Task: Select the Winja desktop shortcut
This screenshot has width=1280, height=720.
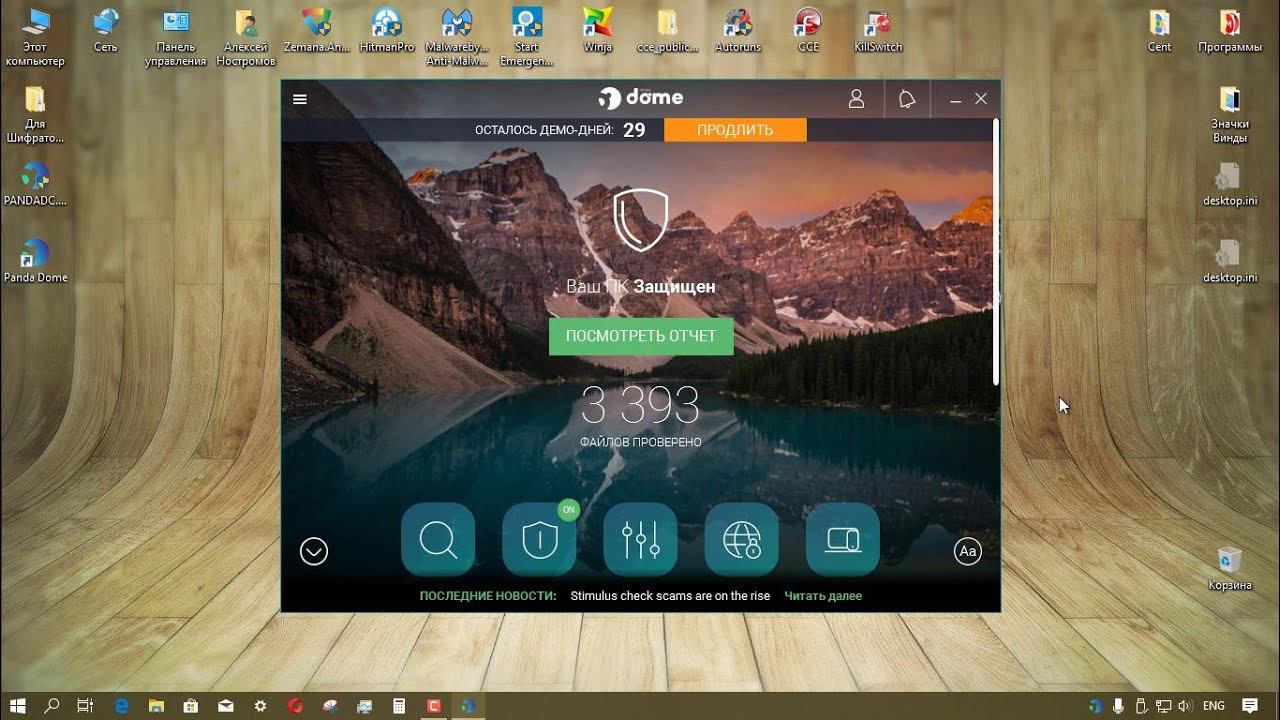Action: (597, 31)
